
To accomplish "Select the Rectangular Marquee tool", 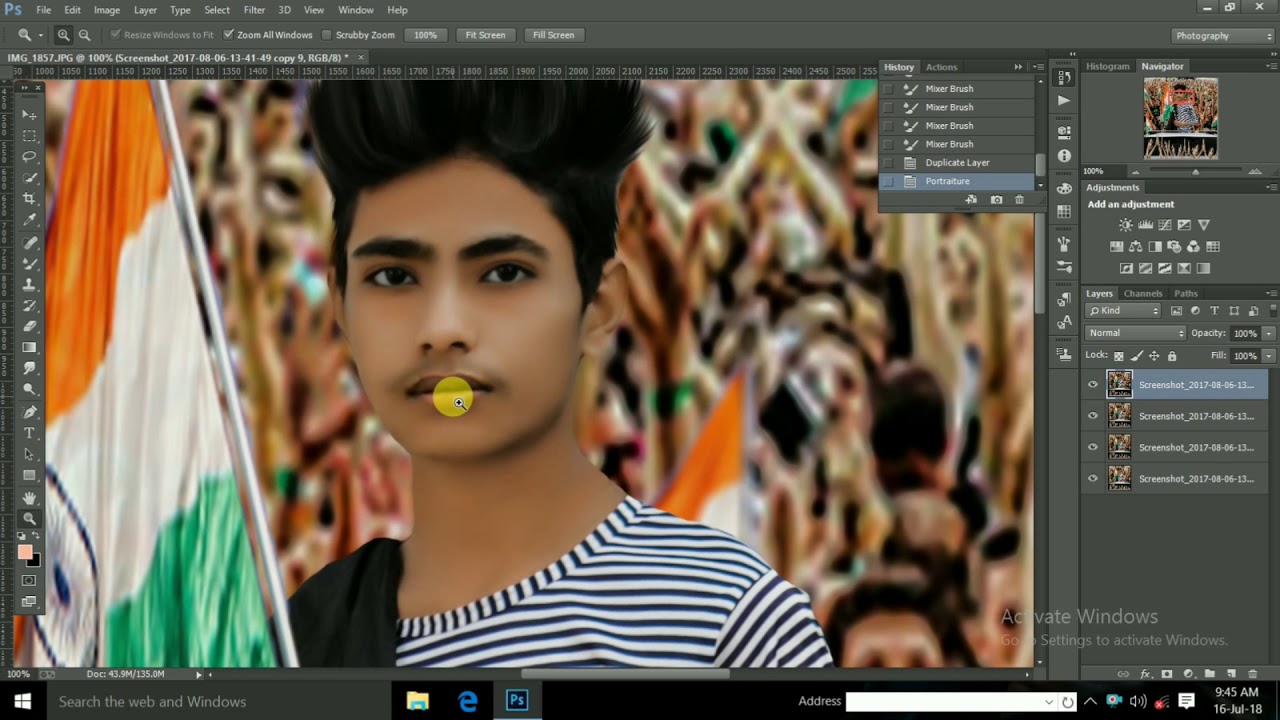I will tap(29, 136).
